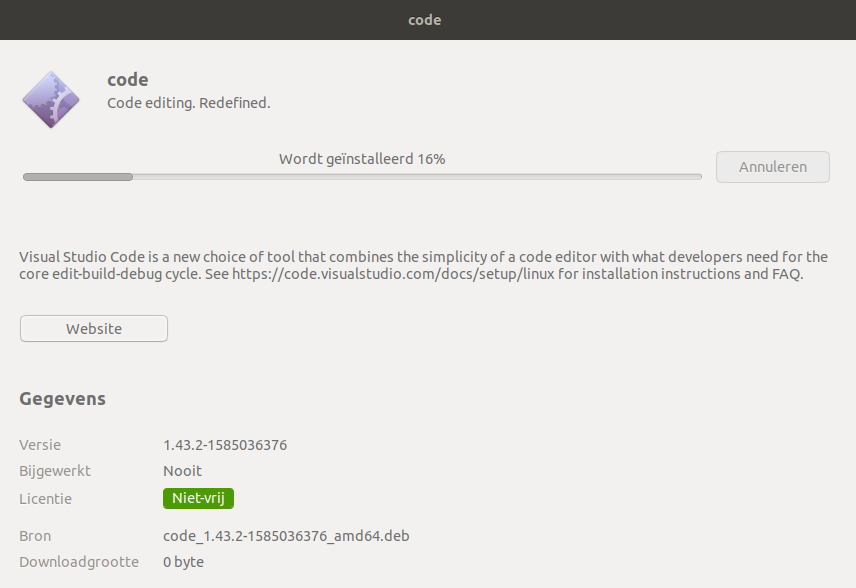Click the installation progress bar
This screenshot has height=588, width=856.
[x=362, y=177]
